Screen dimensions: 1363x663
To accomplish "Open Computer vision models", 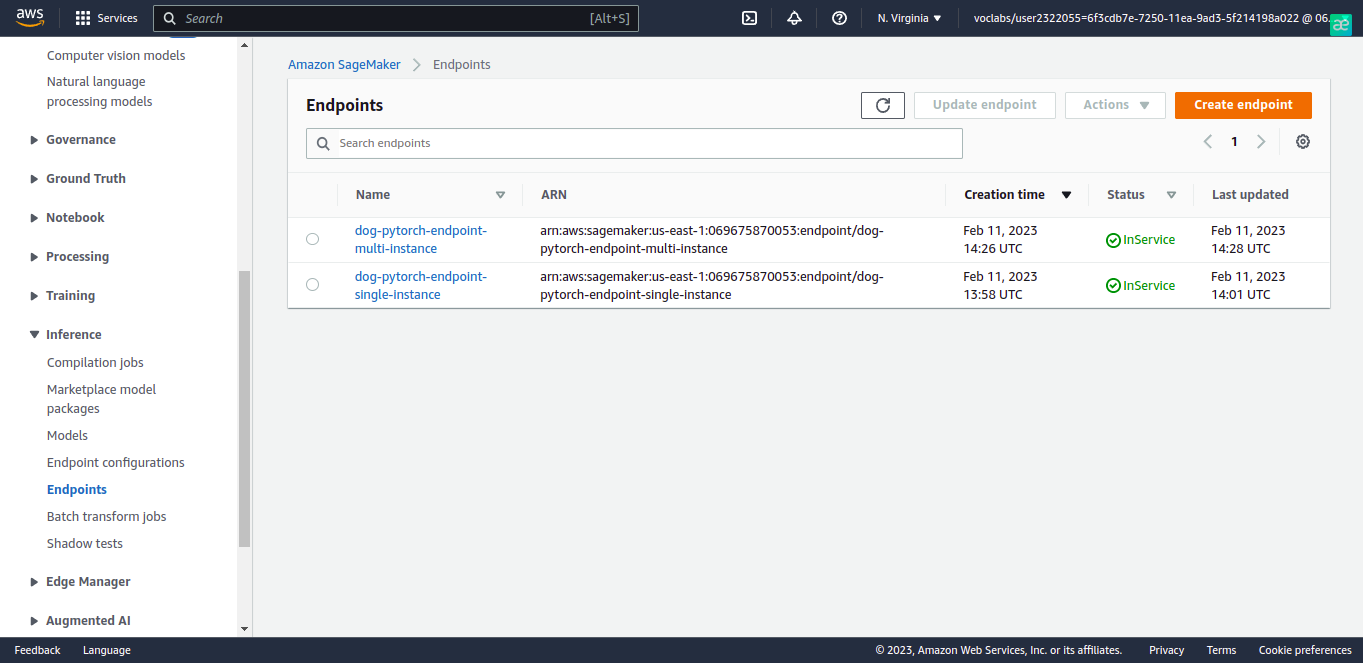I will (116, 56).
